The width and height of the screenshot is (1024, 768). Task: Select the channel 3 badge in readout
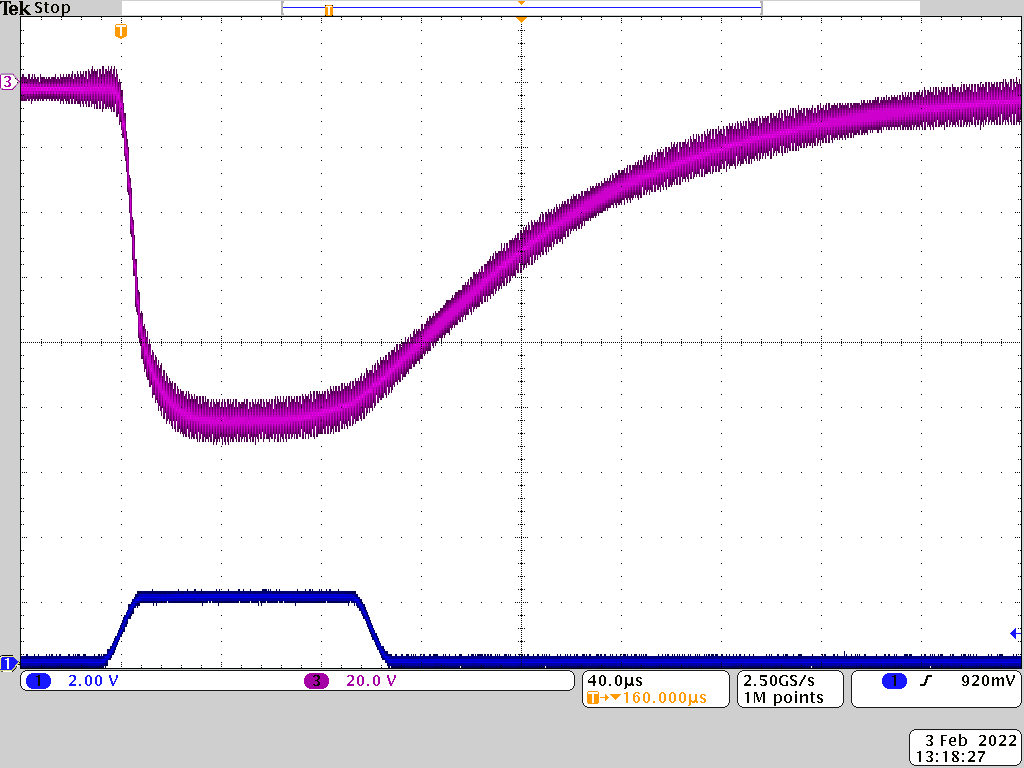(x=317, y=681)
